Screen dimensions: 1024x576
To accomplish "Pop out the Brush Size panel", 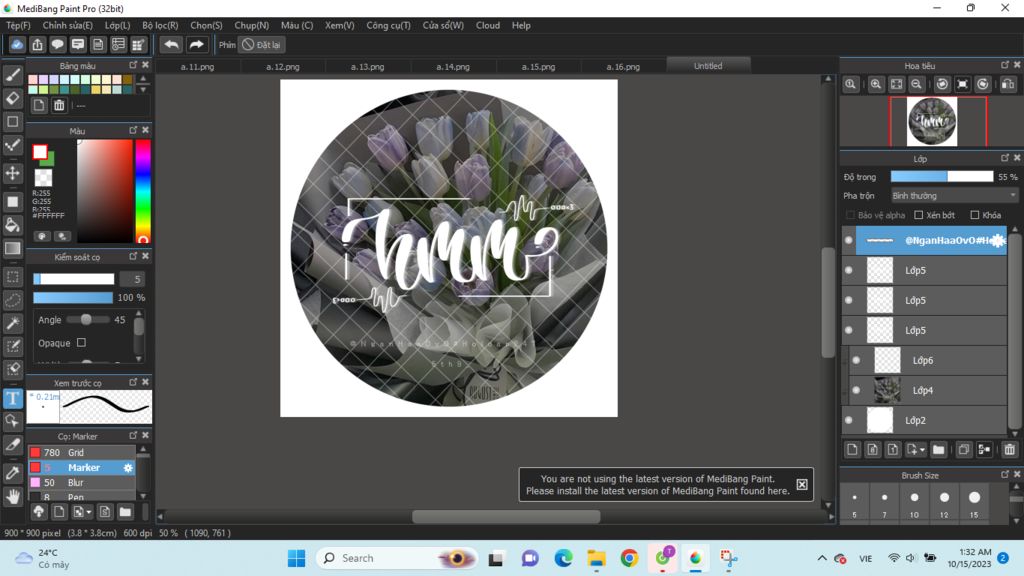I will pos(1005,475).
